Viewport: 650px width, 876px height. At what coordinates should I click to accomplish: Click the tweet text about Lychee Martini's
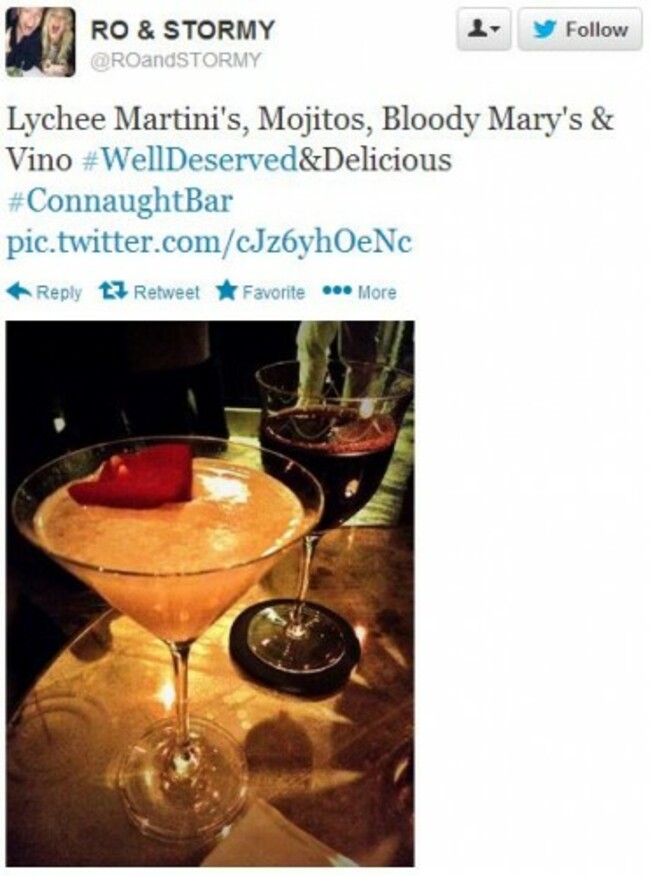tap(310, 139)
